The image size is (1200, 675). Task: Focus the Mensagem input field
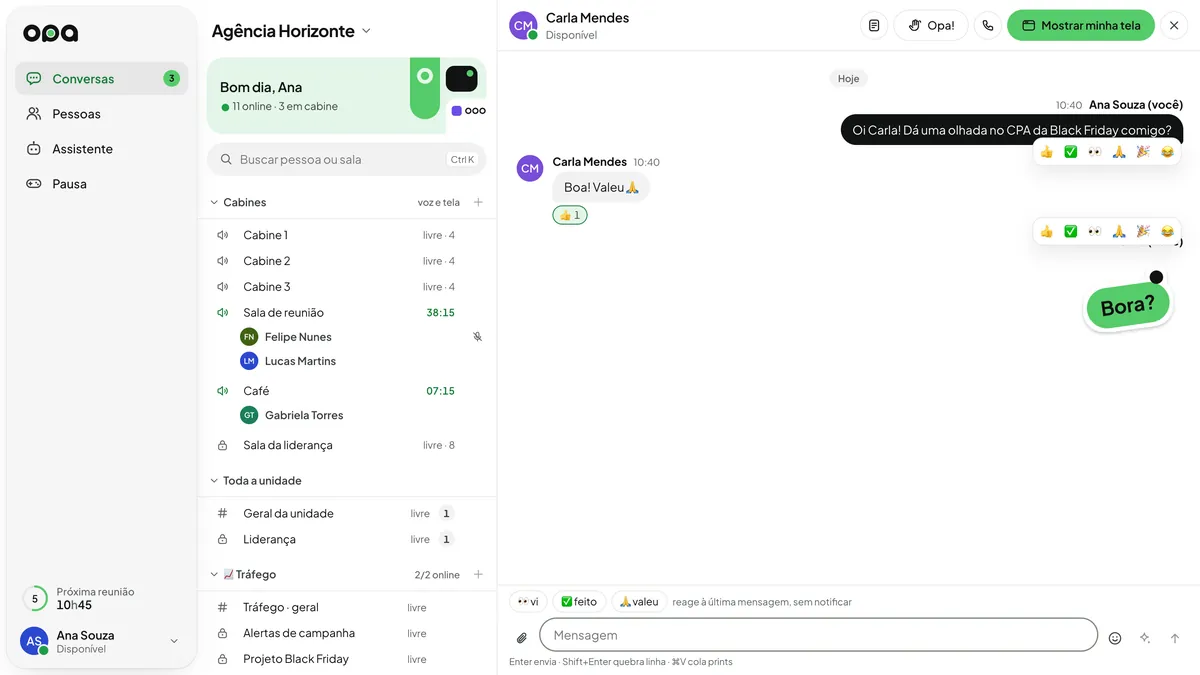tap(818, 635)
